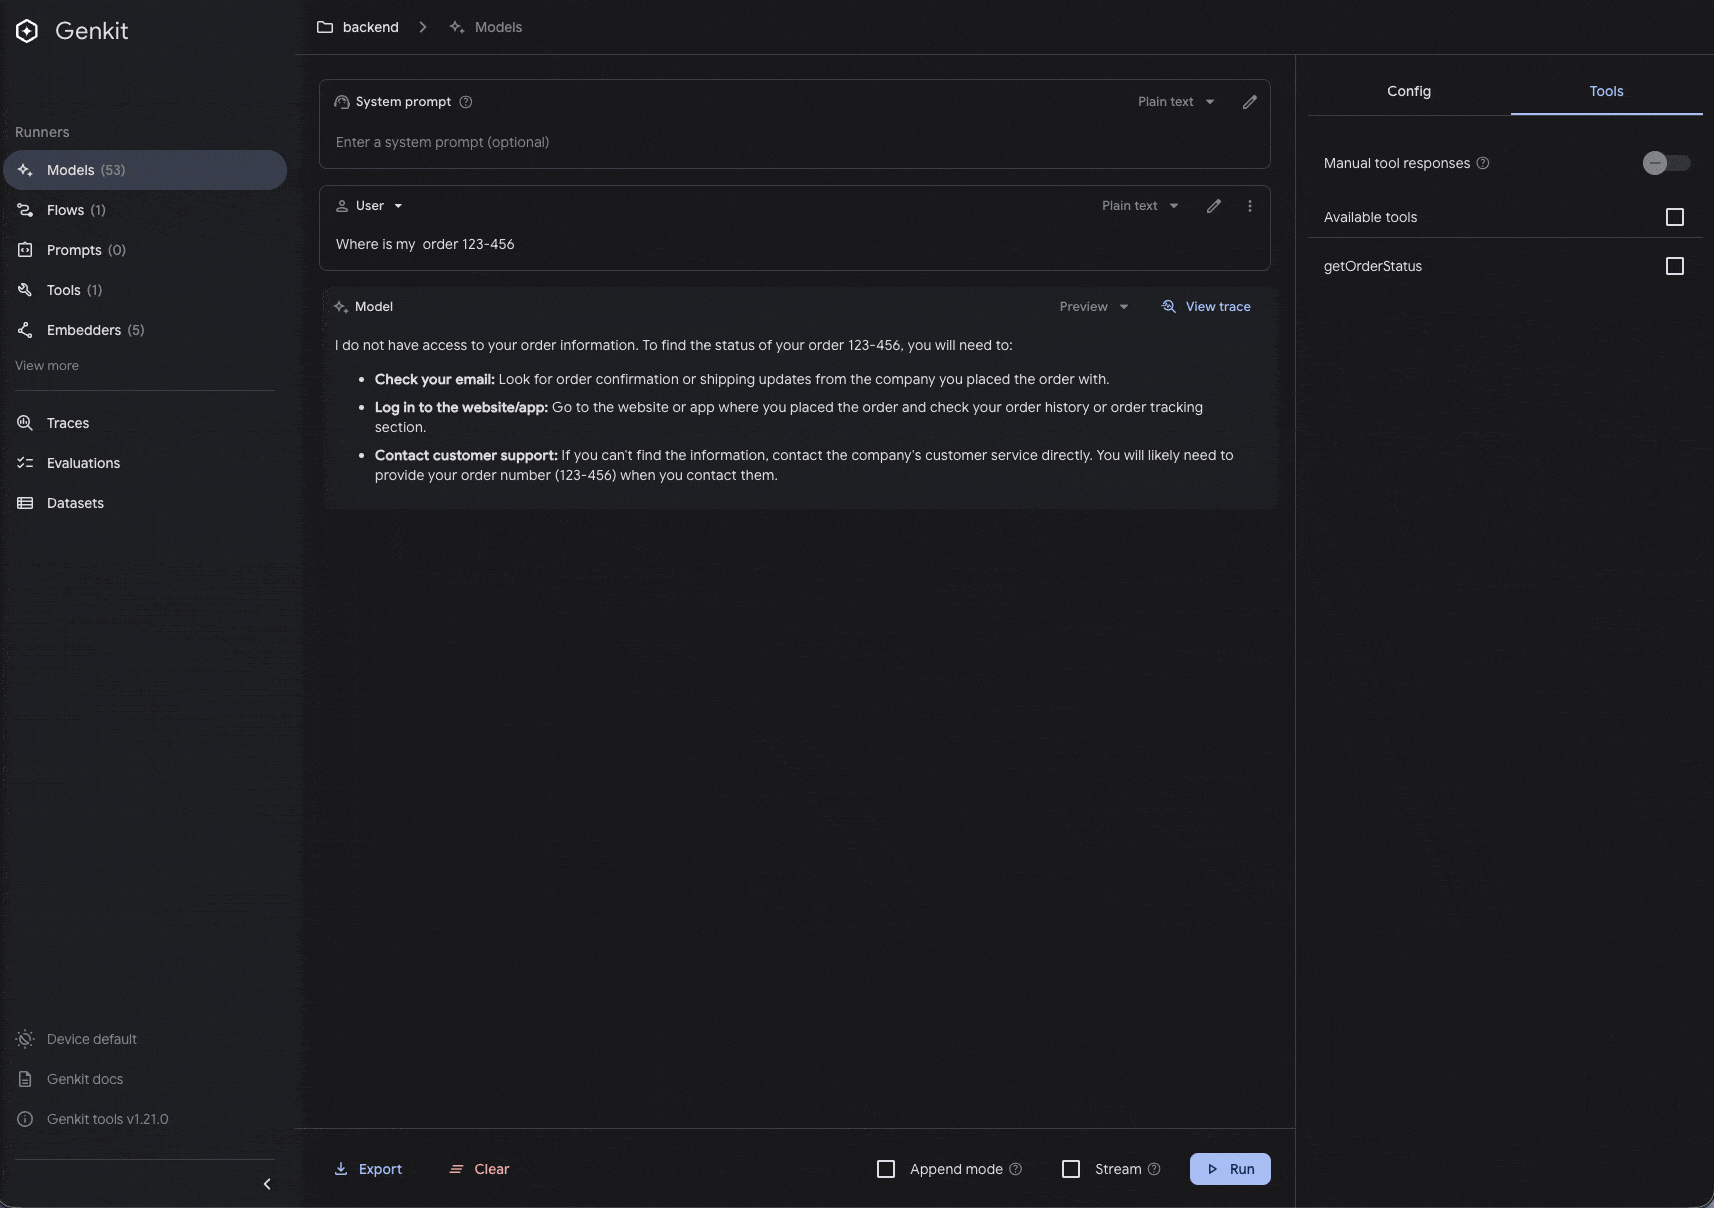Click the Genkit logo icon
This screenshot has width=1714, height=1208.
pos(27,31)
